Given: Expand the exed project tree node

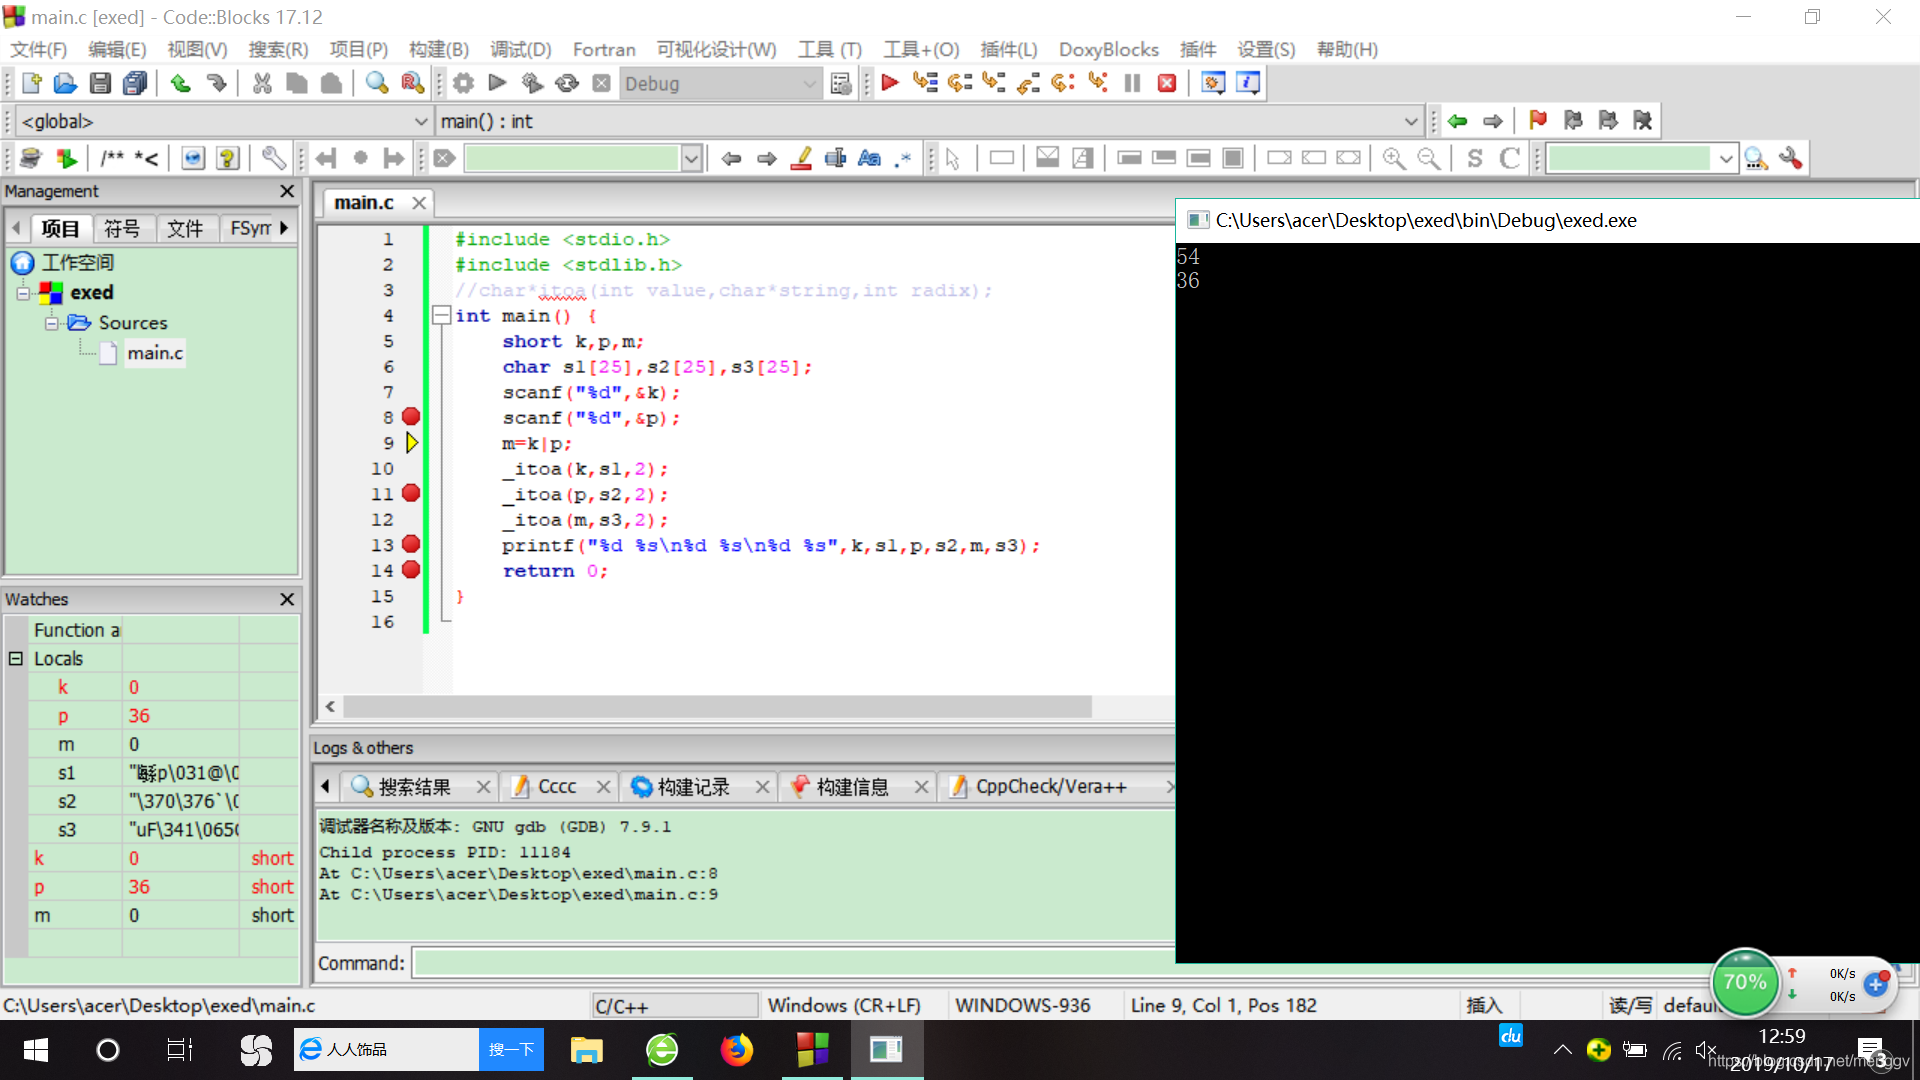Looking at the screenshot, I should tap(22, 291).
